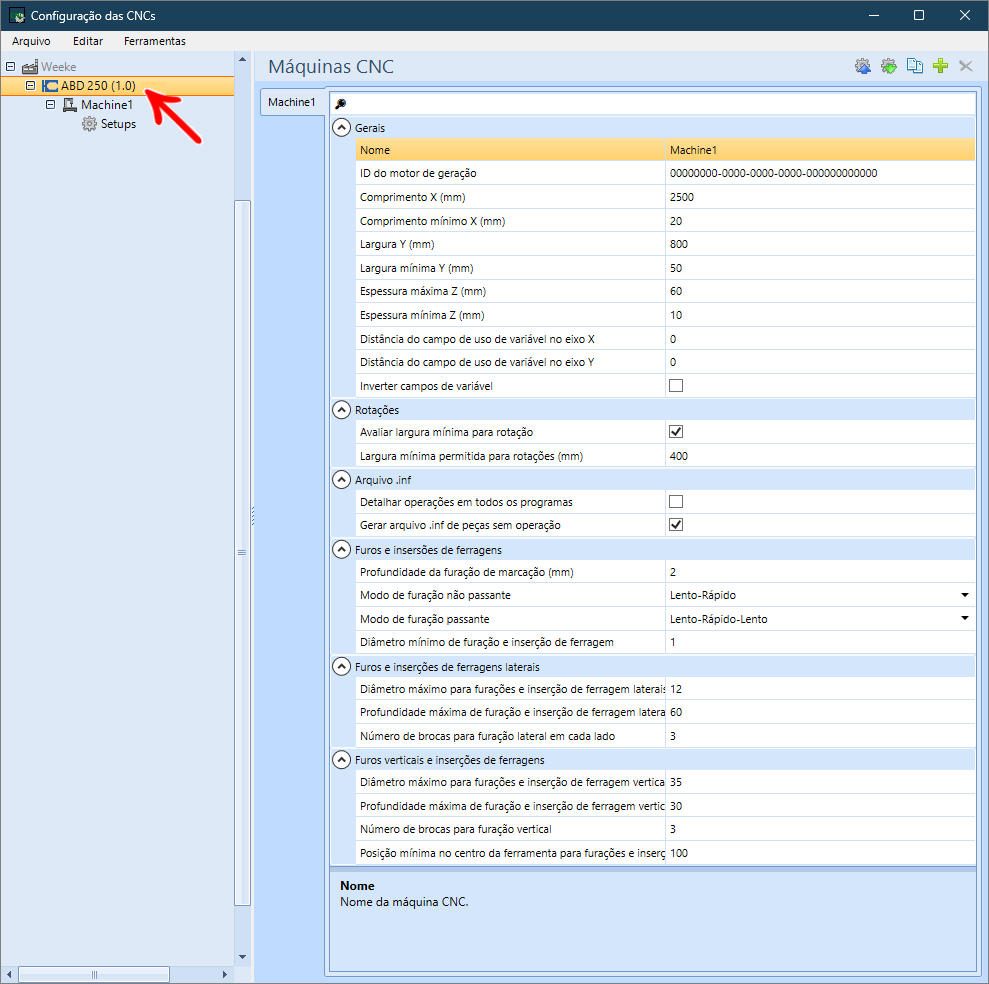Click the duplicate machine pages icon
Image resolution: width=989 pixels, height=984 pixels.
coord(915,66)
